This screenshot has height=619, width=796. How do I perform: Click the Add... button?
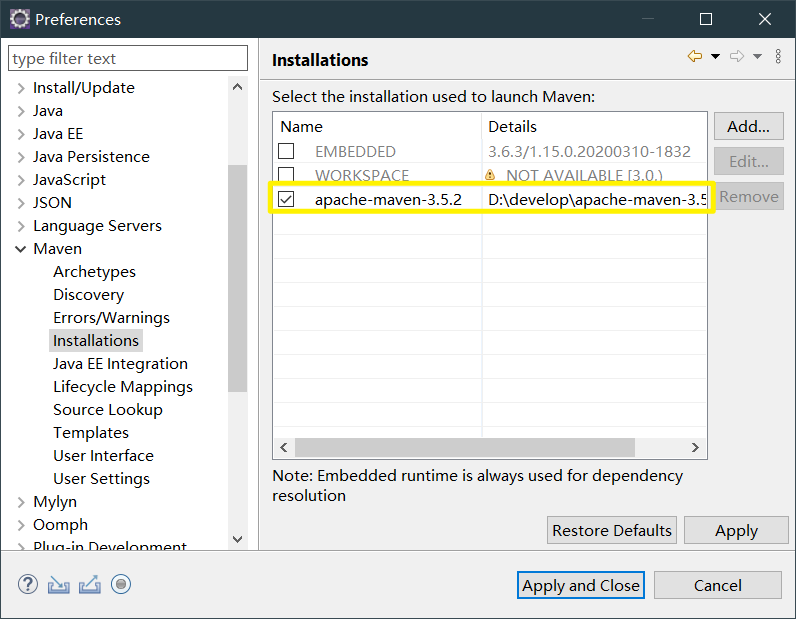[x=748, y=126]
